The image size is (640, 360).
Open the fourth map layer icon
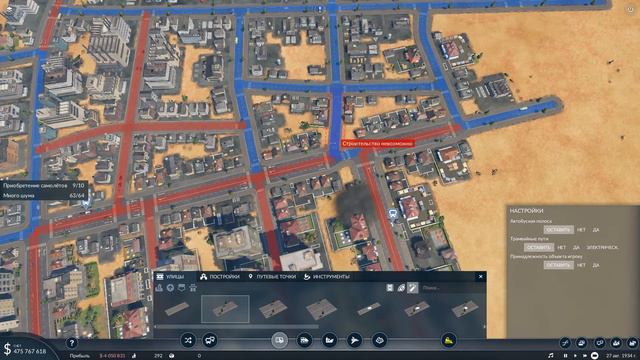coord(616,343)
